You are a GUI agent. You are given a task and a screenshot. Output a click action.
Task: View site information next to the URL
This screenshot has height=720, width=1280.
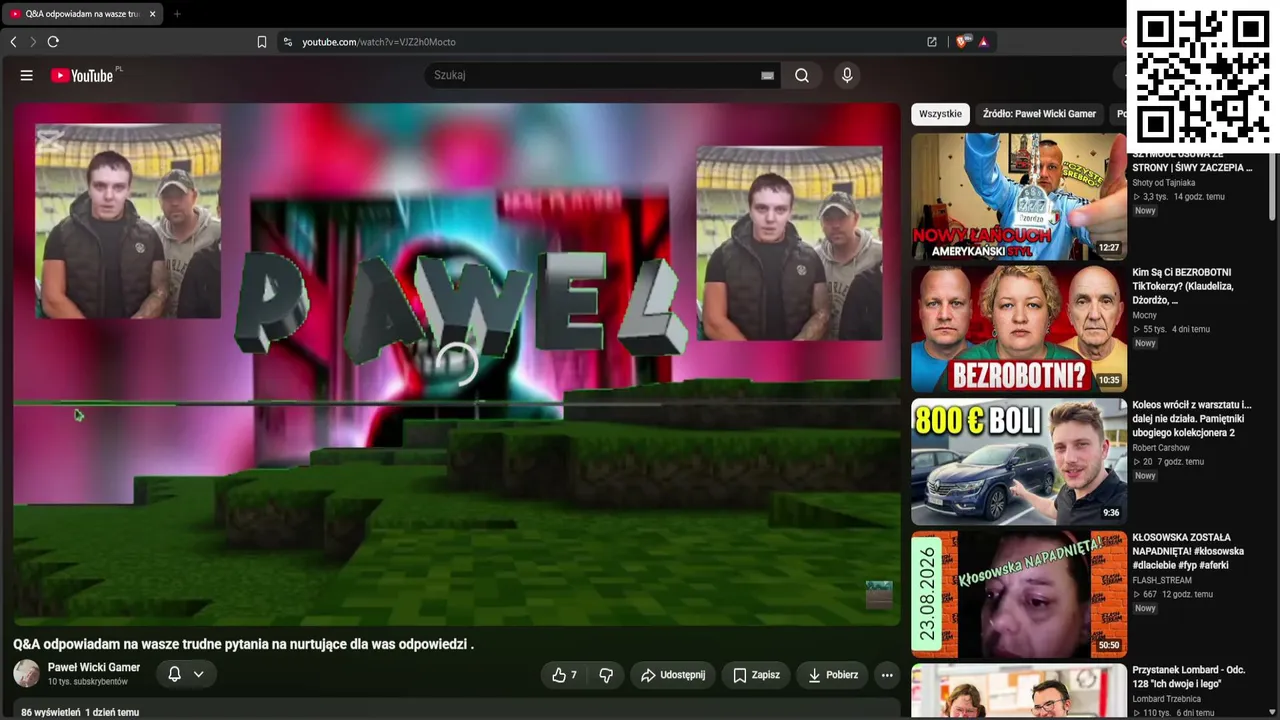click(288, 42)
